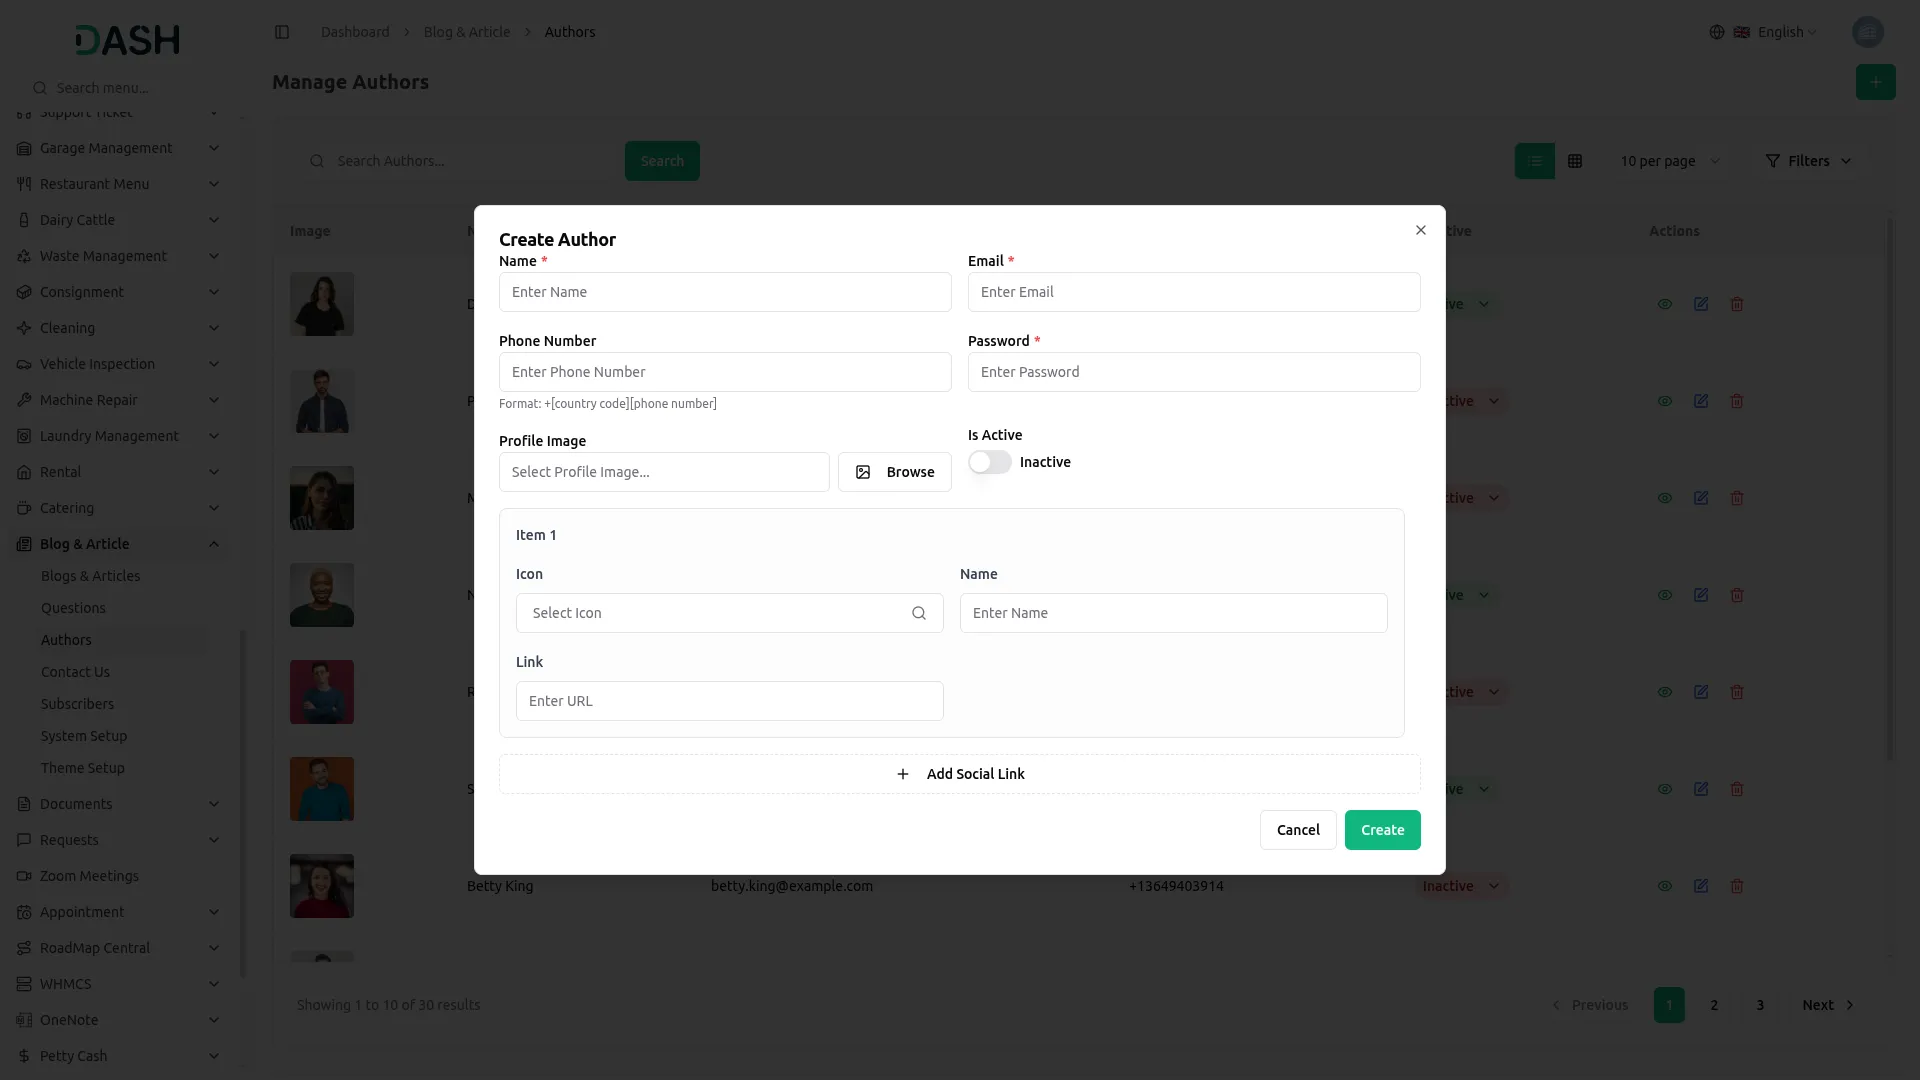Click the list view icon
Image resolution: width=1920 pixels, height=1080 pixels.
click(1535, 161)
